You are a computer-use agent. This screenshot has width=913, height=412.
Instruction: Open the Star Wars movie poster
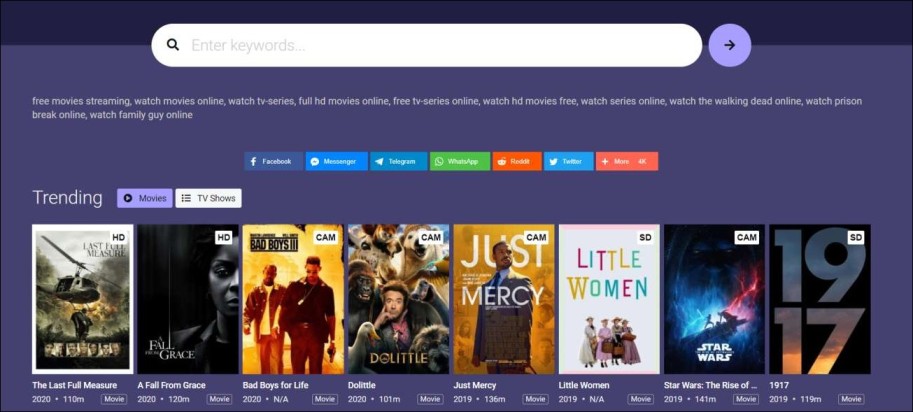pos(714,299)
